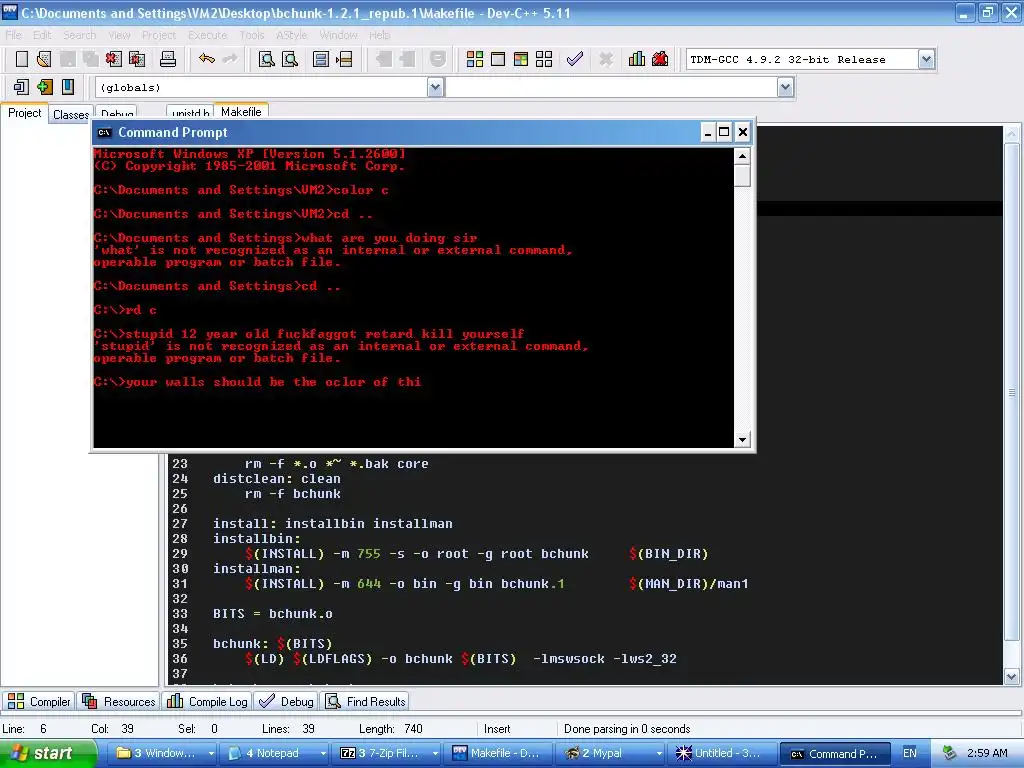
Task: Expand the empty members dropdown beside globals
Action: point(786,88)
